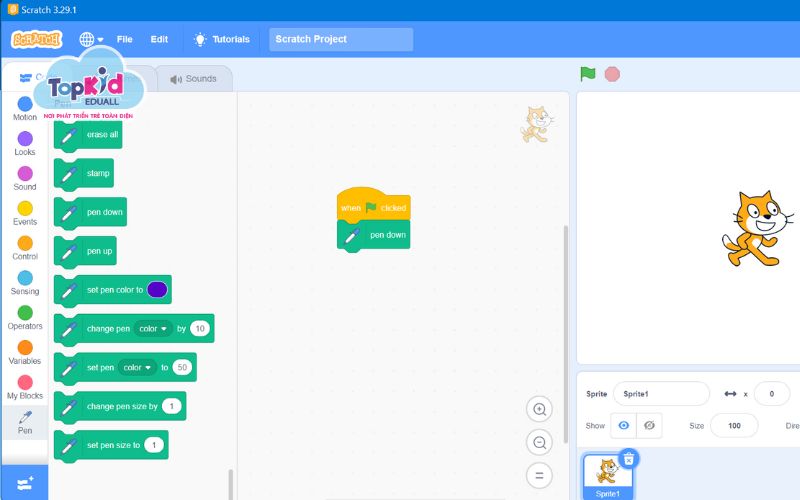The width and height of the screenshot is (800, 500).
Task: Edit the sprite Size field 100
Action: [x=734, y=426]
